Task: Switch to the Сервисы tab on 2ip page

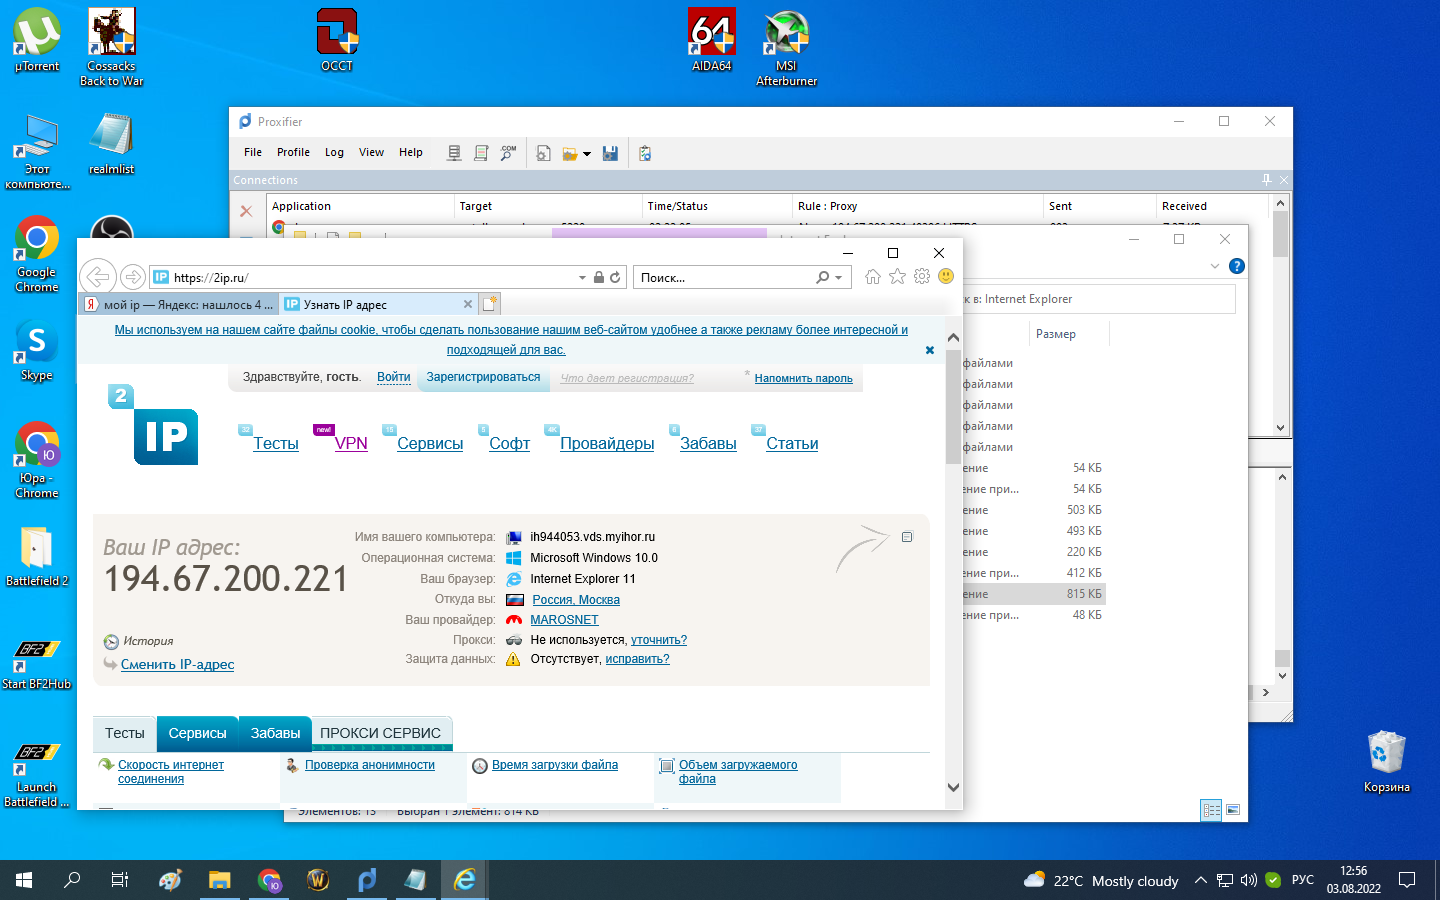Action: pyautogui.click(x=197, y=733)
